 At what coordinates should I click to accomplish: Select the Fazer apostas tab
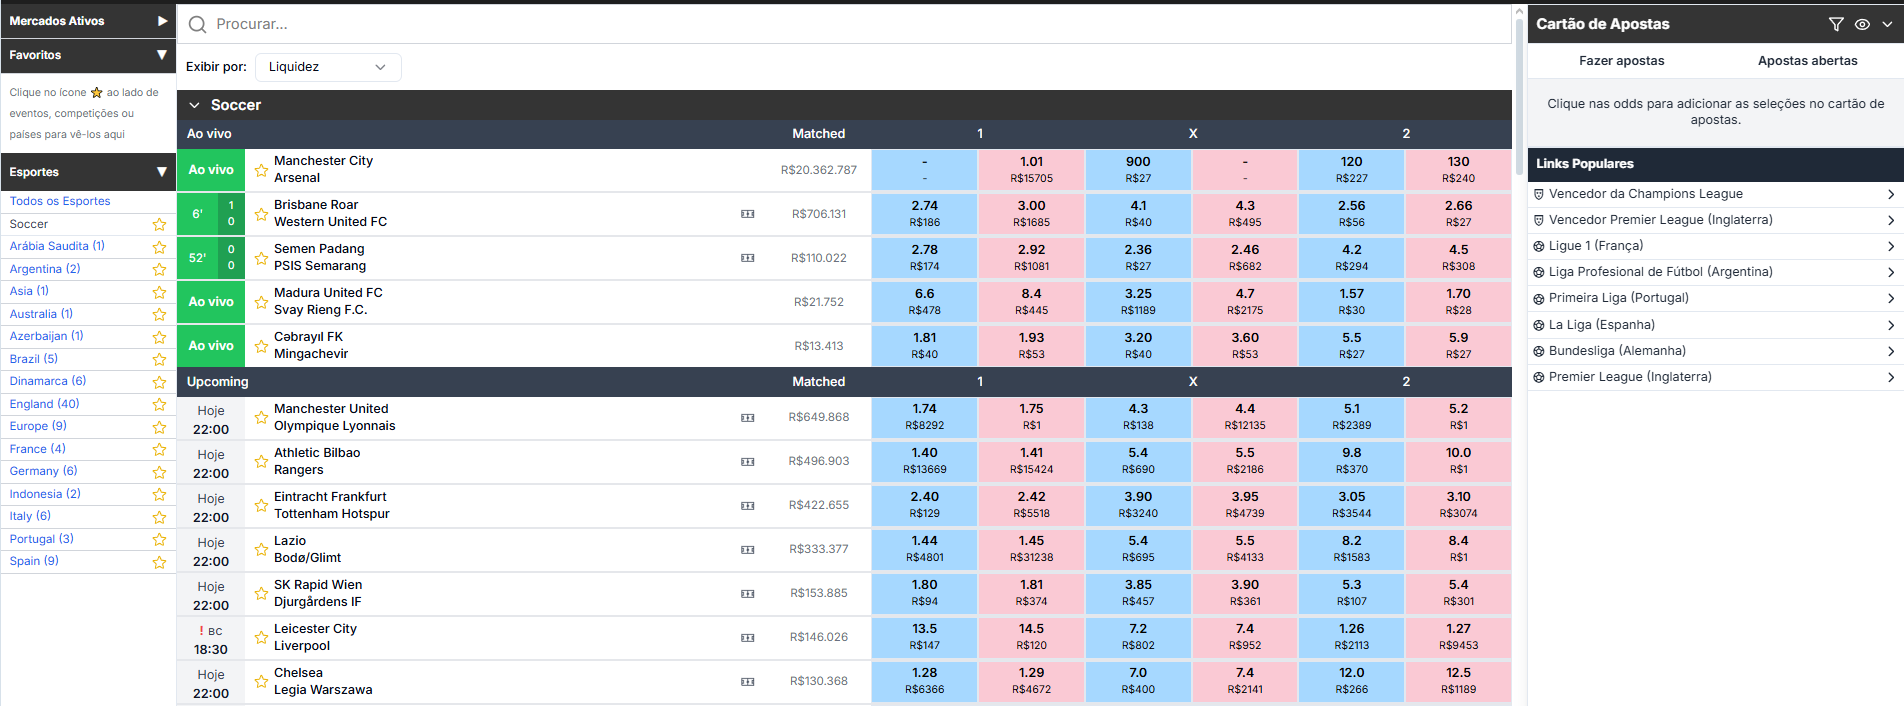(x=1621, y=61)
